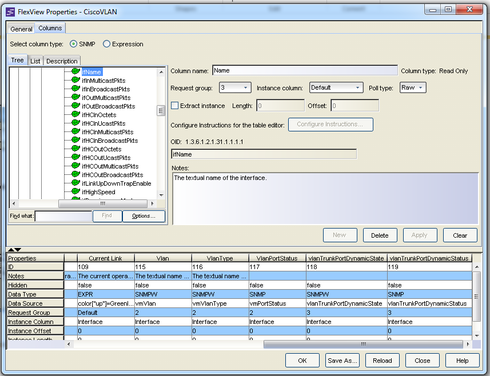Select the ifHighSpeed tree node
The height and width of the screenshot is (376, 490).
[x=98, y=192]
